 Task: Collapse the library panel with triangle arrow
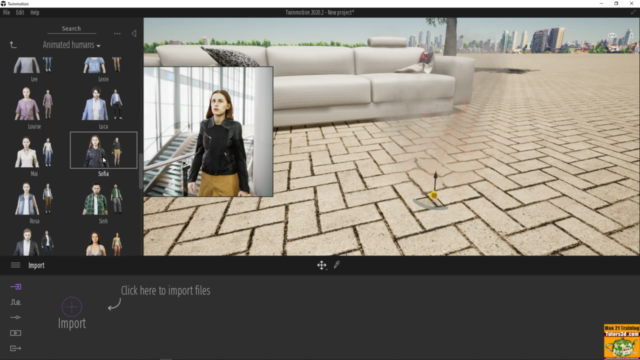pos(134,33)
